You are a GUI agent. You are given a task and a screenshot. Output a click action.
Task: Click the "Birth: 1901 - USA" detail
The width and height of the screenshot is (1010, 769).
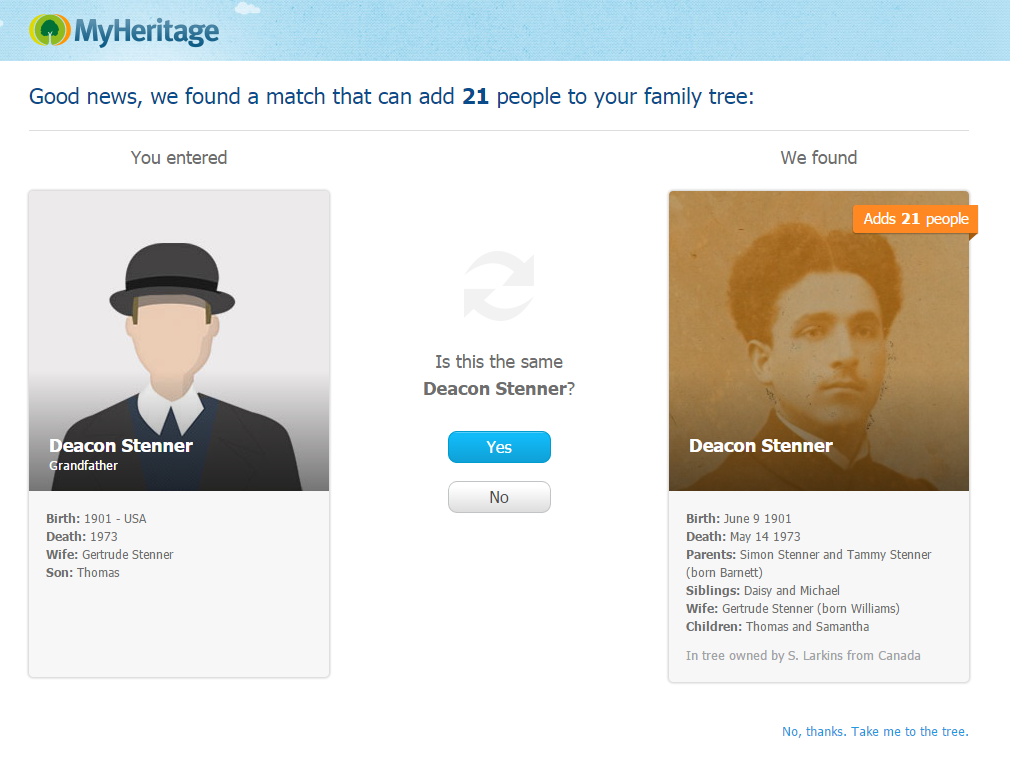click(x=96, y=519)
